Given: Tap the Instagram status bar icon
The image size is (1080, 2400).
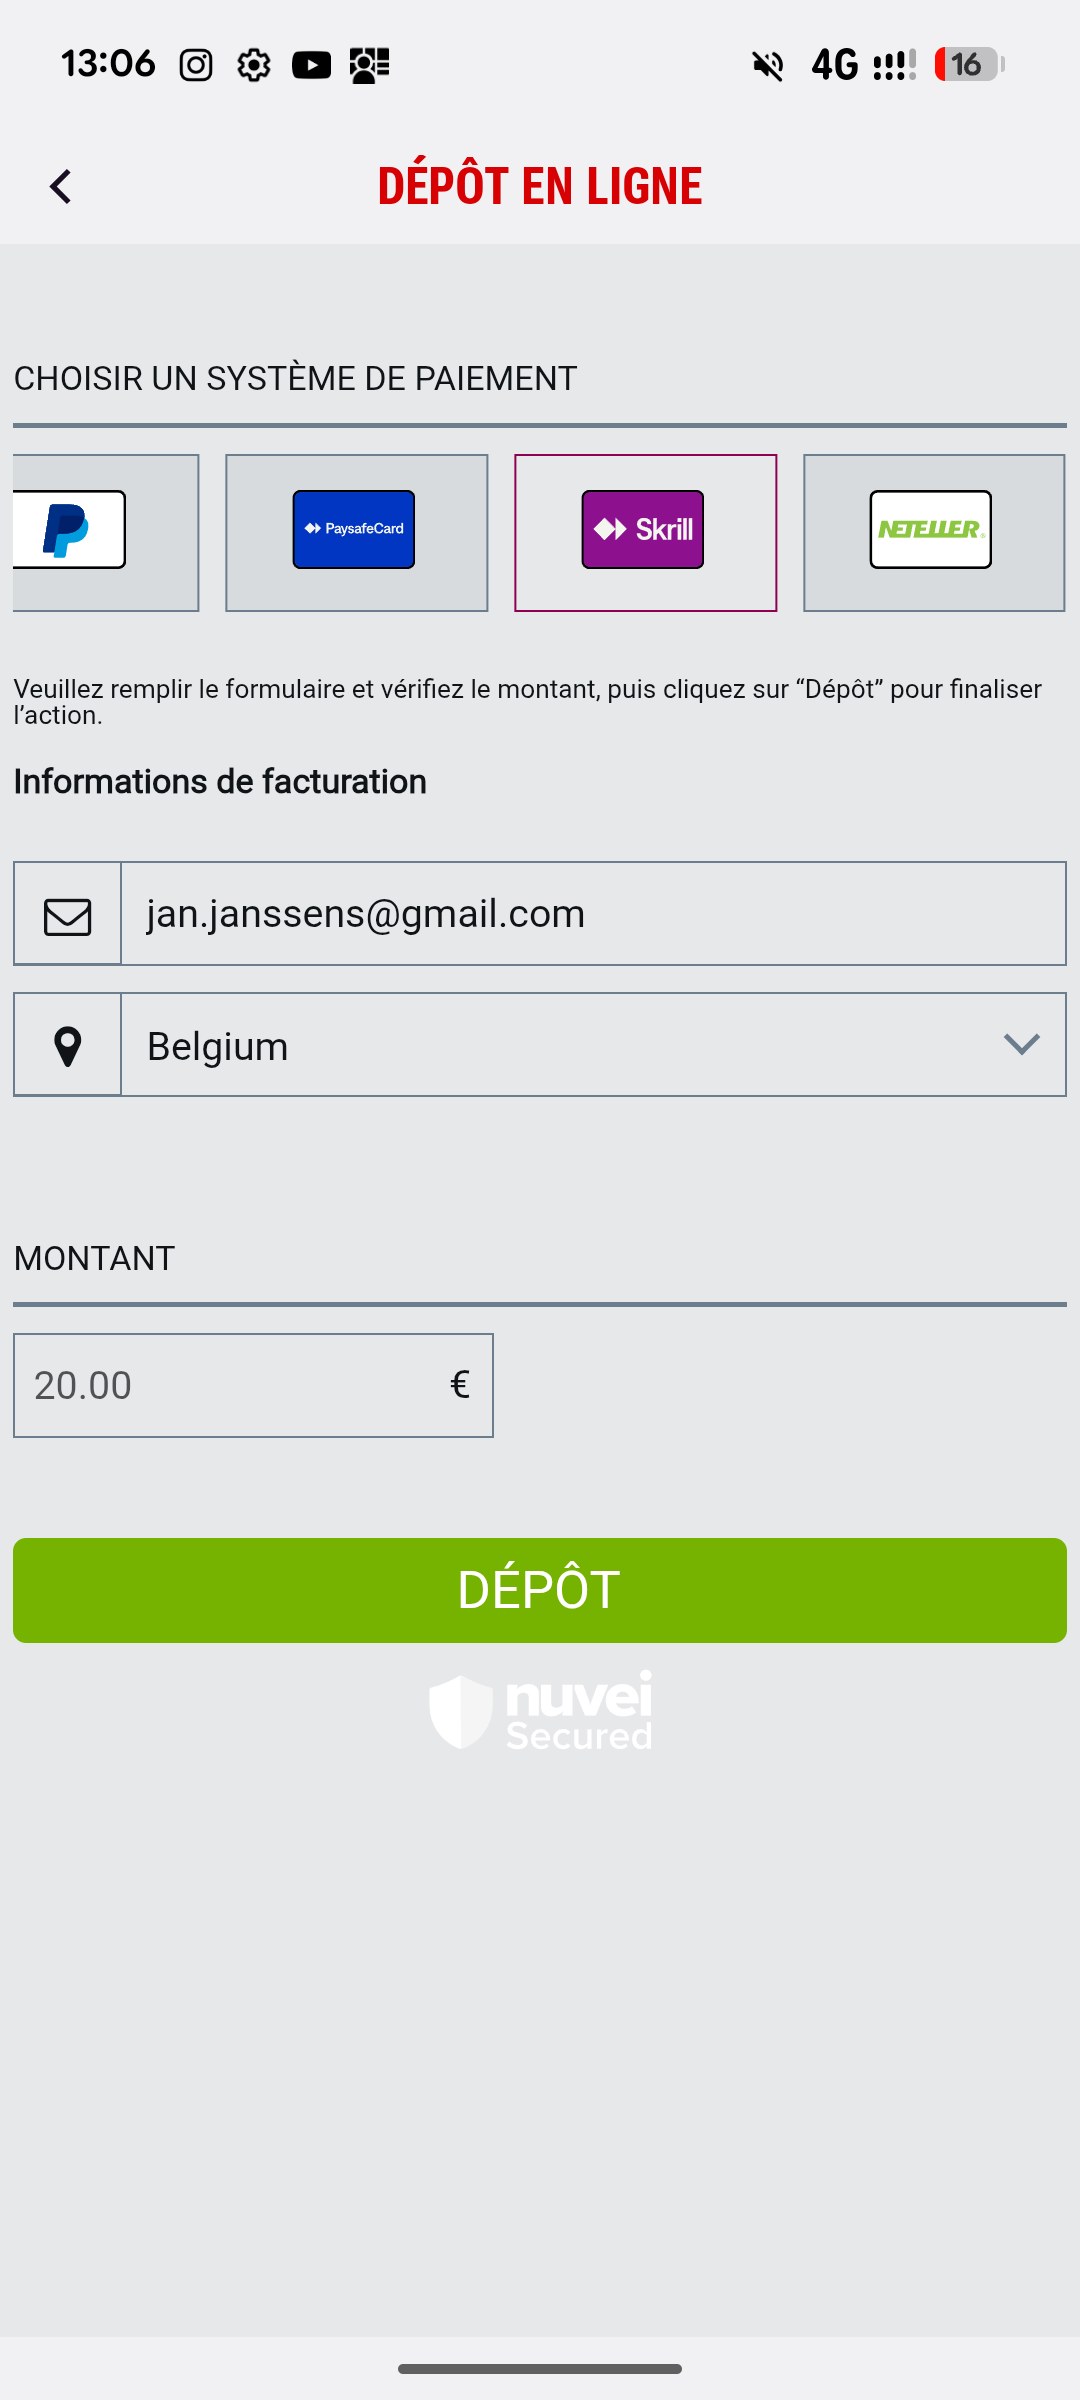Looking at the screenshot, I should click(x=196, y=66).
